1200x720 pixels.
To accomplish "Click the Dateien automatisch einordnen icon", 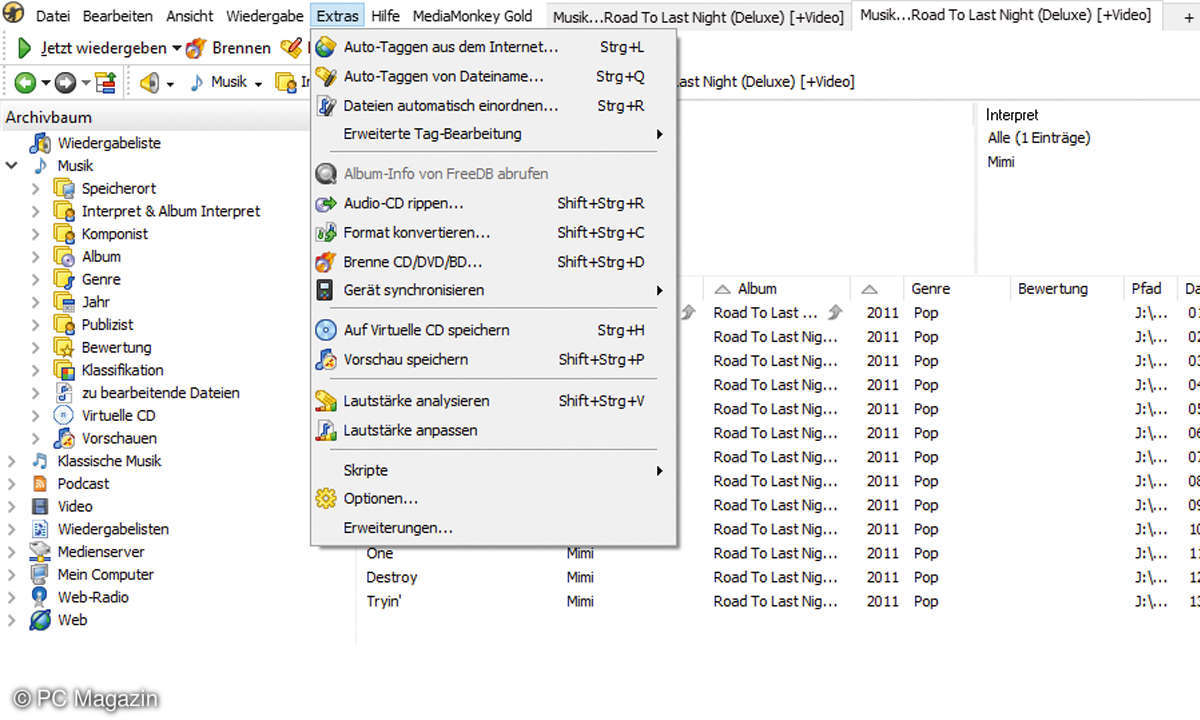I will (326, 105).
